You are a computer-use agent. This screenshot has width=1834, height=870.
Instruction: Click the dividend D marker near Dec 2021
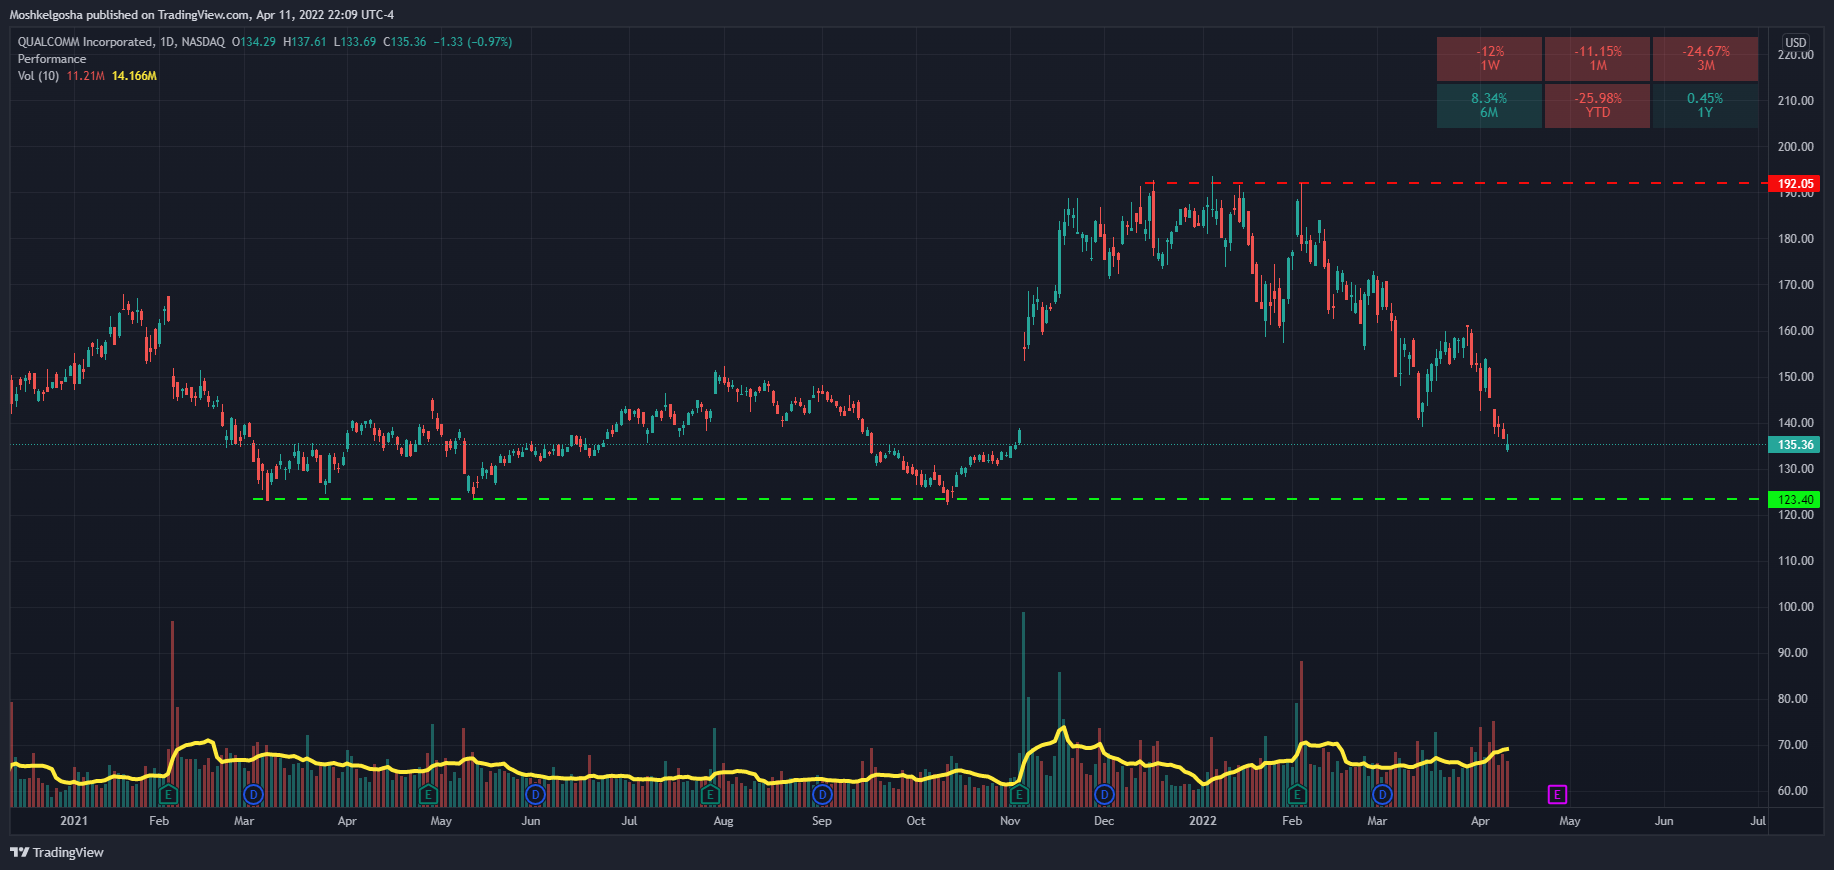[x=1104, y=795]
